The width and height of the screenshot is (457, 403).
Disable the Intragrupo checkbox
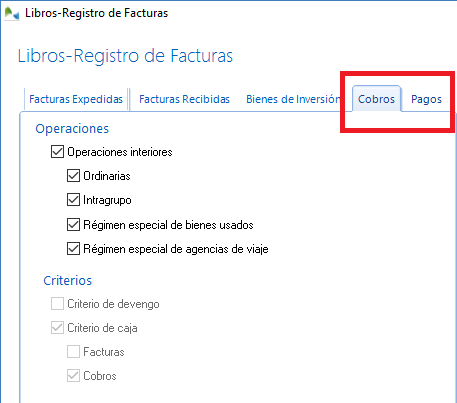point(73,200)
